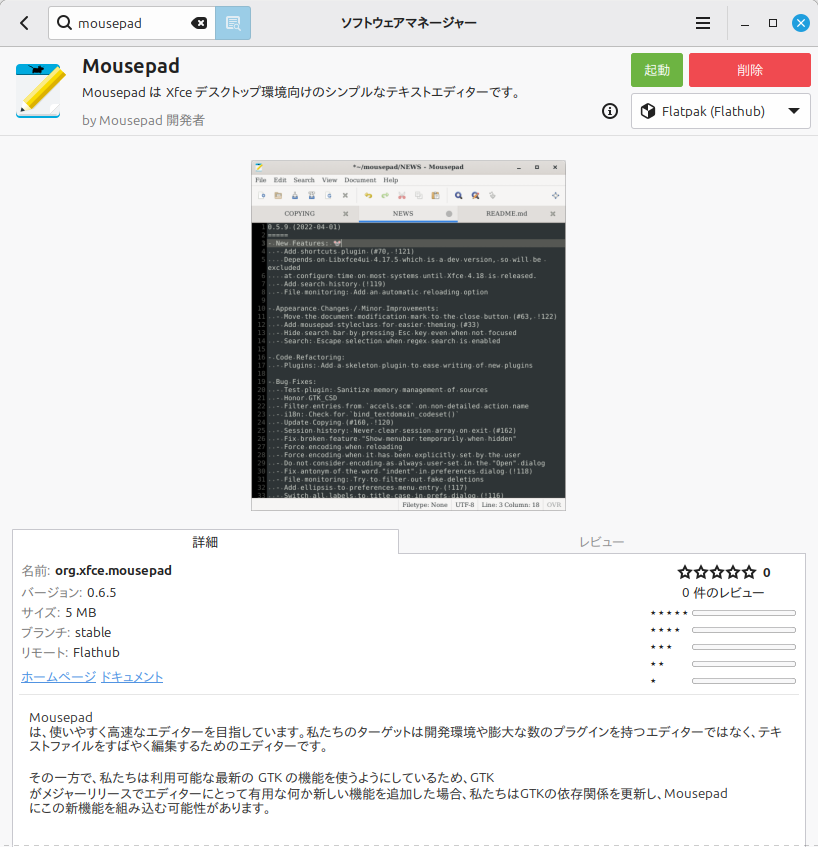The height and width of the screenshot is (847, 818).
Task: Switch to the レビュー tab
Action: (602, 542)
